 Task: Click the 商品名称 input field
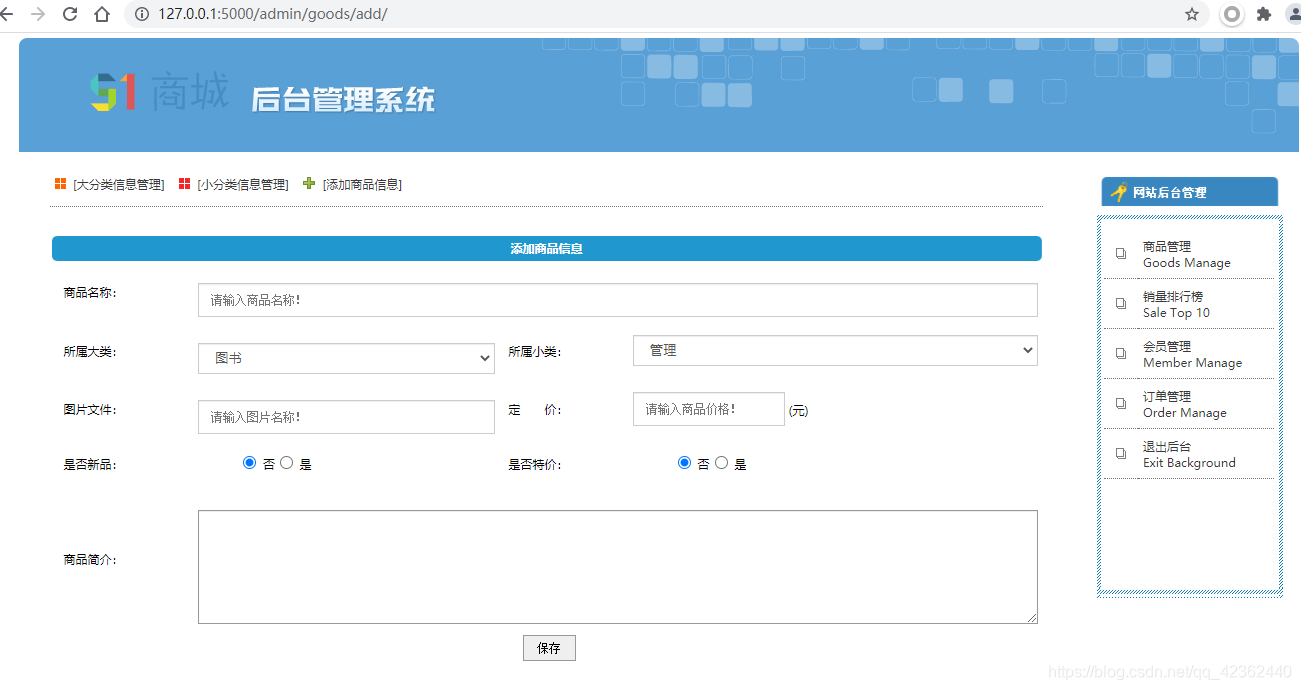618,300
